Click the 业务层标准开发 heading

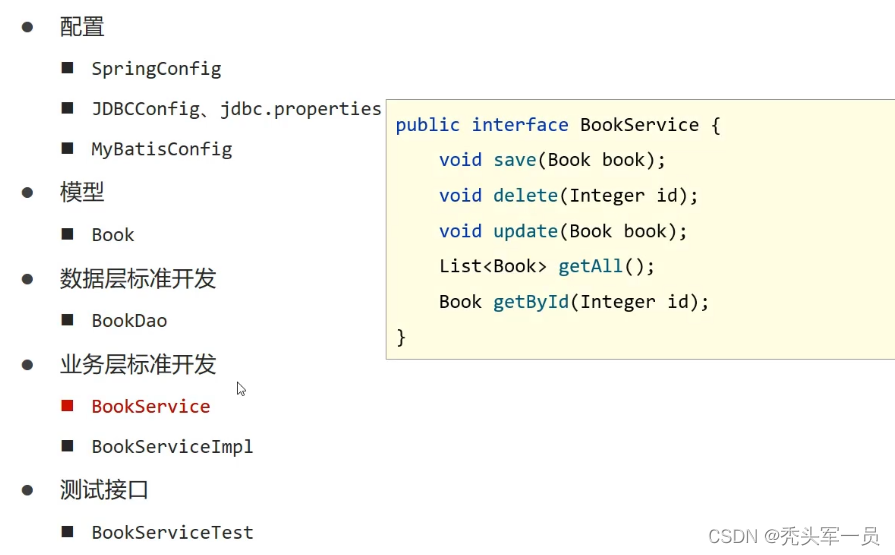click(138, 364)
